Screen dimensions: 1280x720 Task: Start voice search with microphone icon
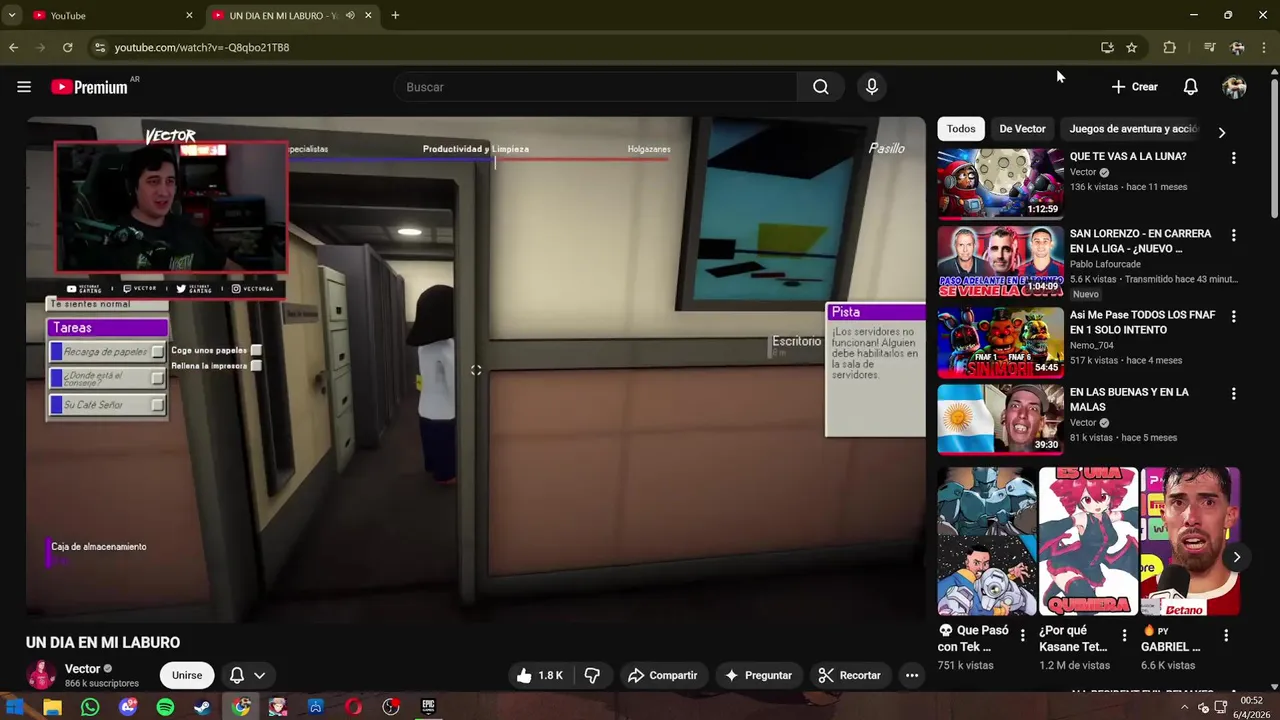pos(872,87)
